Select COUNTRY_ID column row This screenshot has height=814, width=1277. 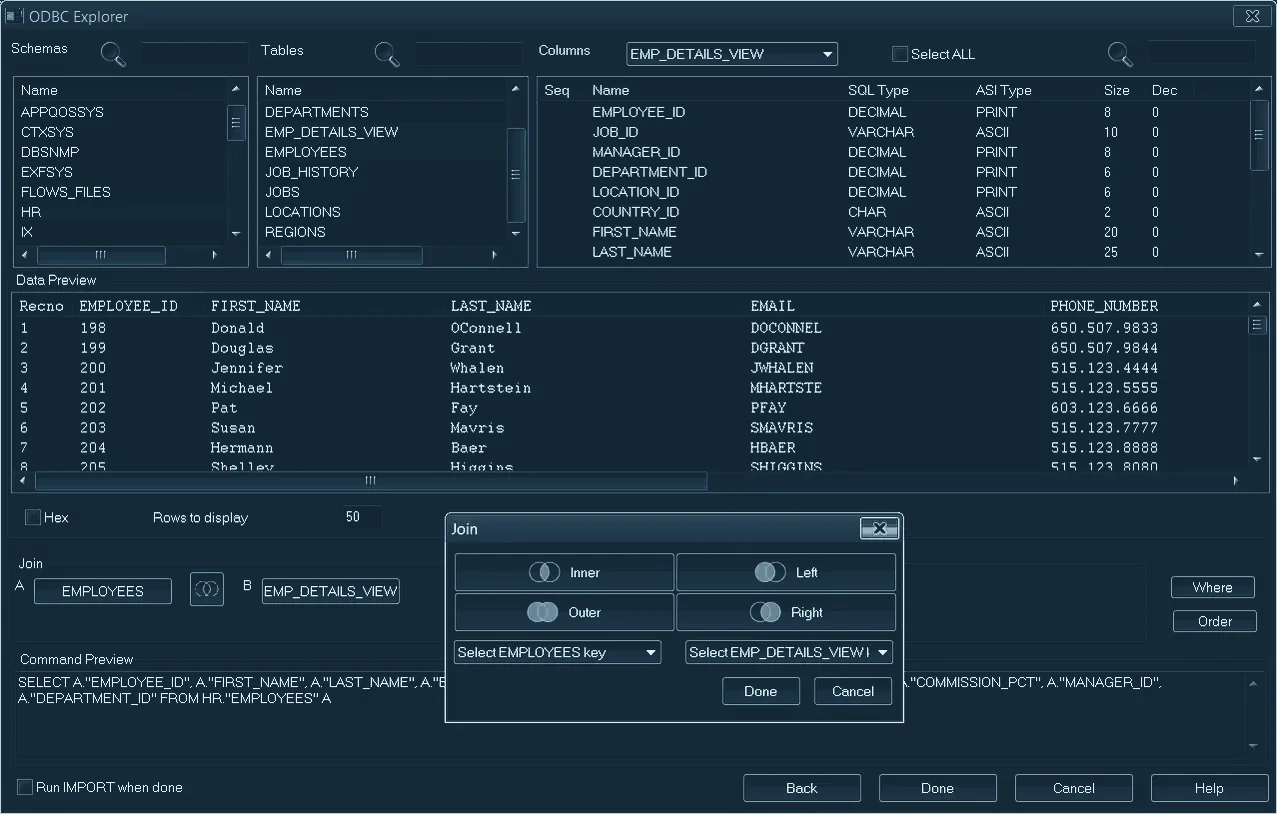[895, 212]
